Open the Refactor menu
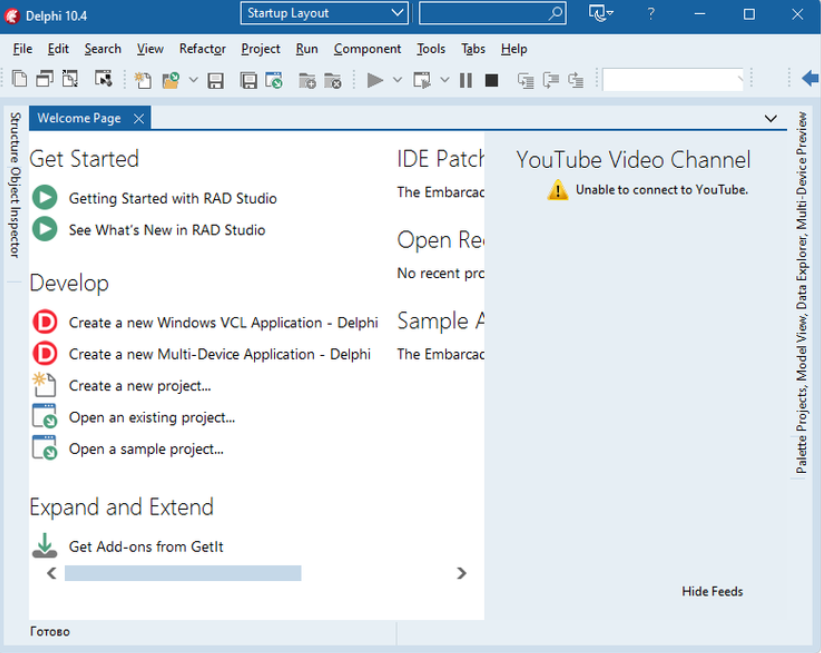Image resolution: width=821 pixels, height=653 pixels. (x=202, y=49)
